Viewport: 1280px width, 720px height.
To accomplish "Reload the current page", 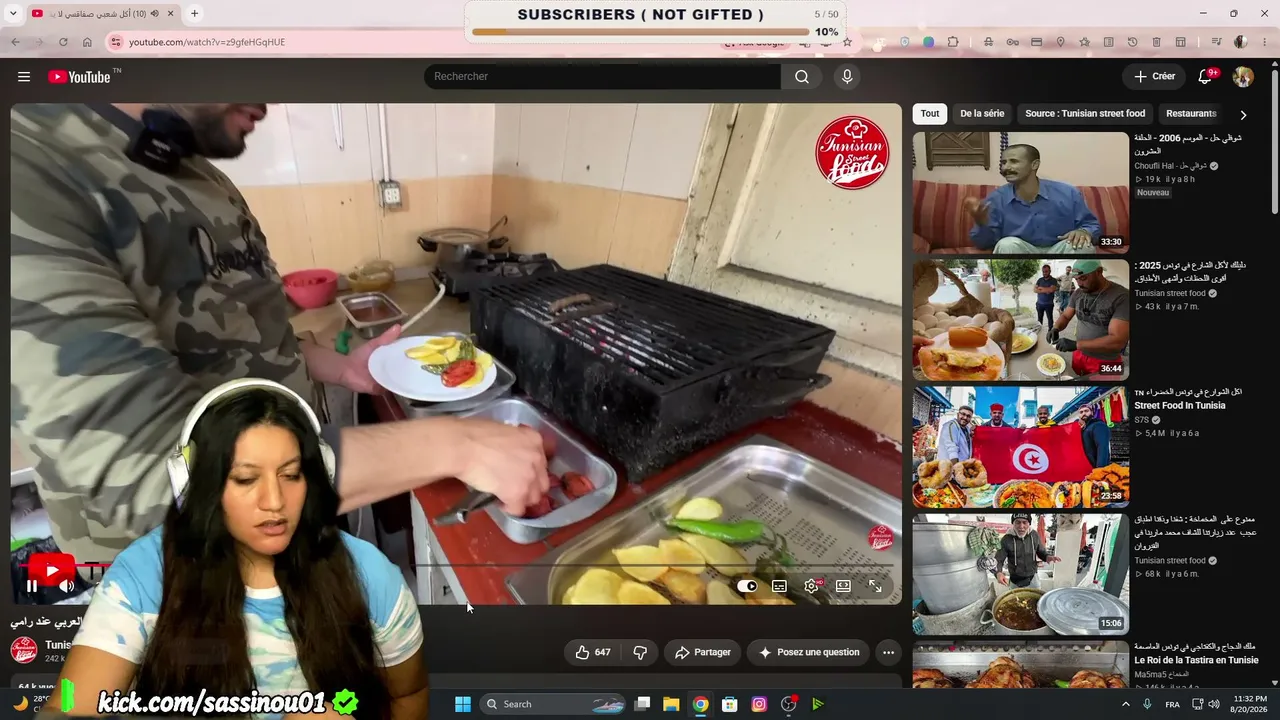I will click(63, 42).
